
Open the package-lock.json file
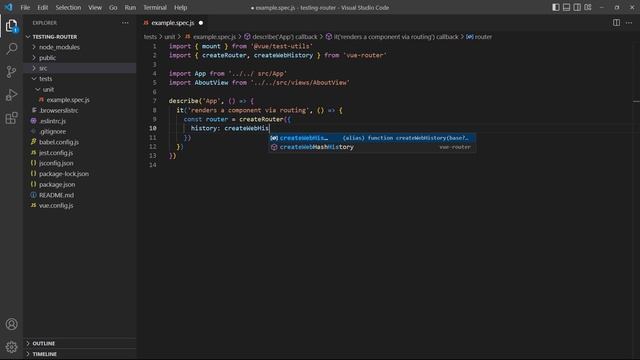(80, 174)
